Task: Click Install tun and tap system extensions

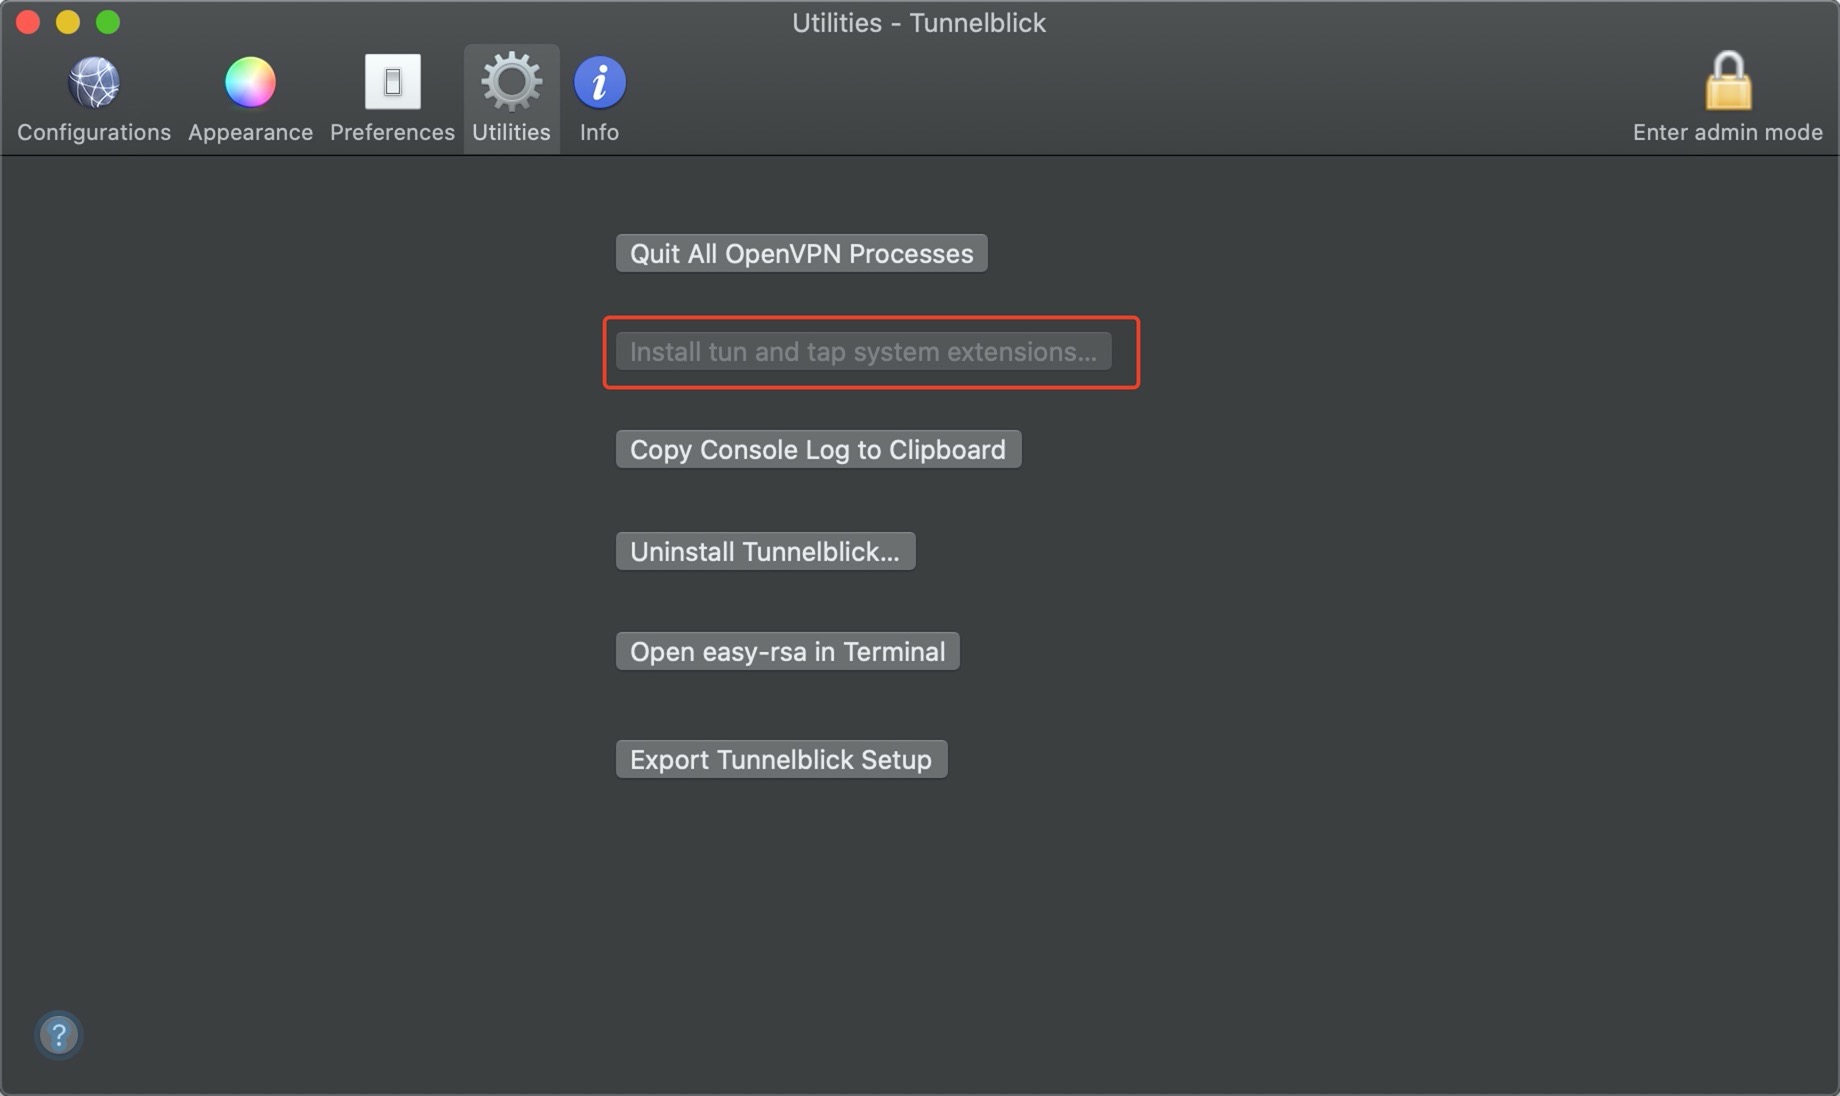Action: (863, 352)
